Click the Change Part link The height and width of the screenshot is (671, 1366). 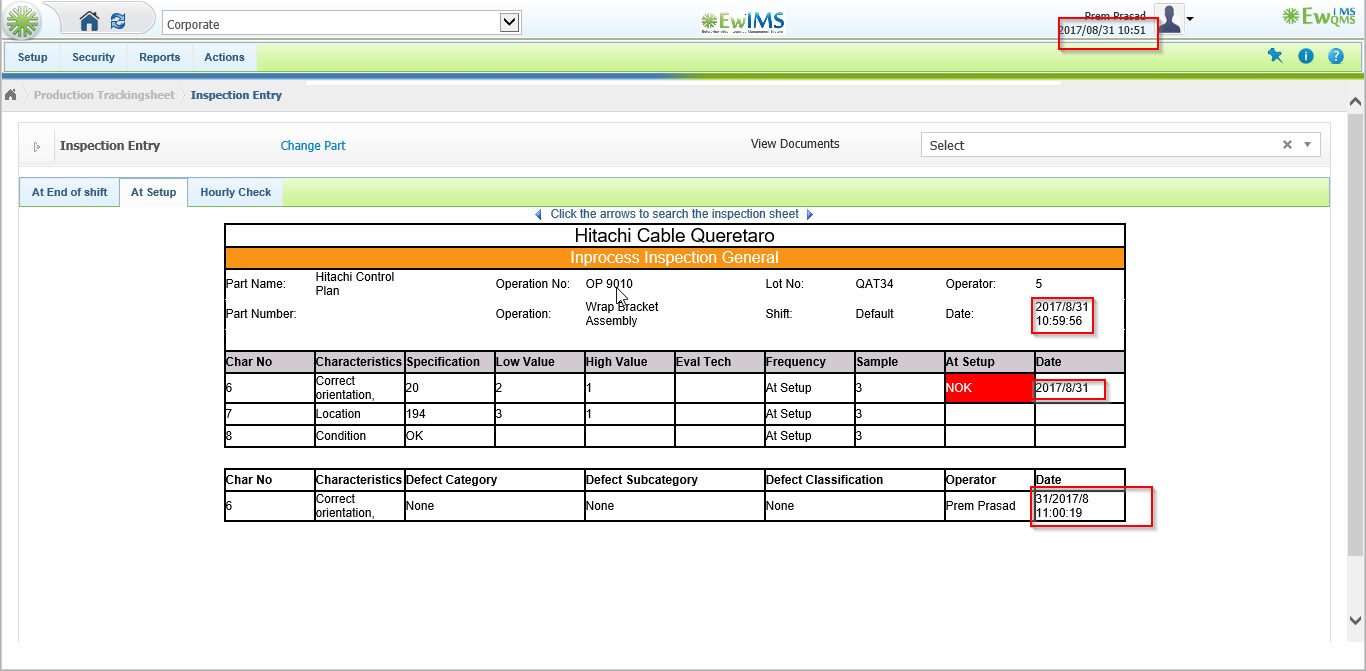tap(313, 145)
